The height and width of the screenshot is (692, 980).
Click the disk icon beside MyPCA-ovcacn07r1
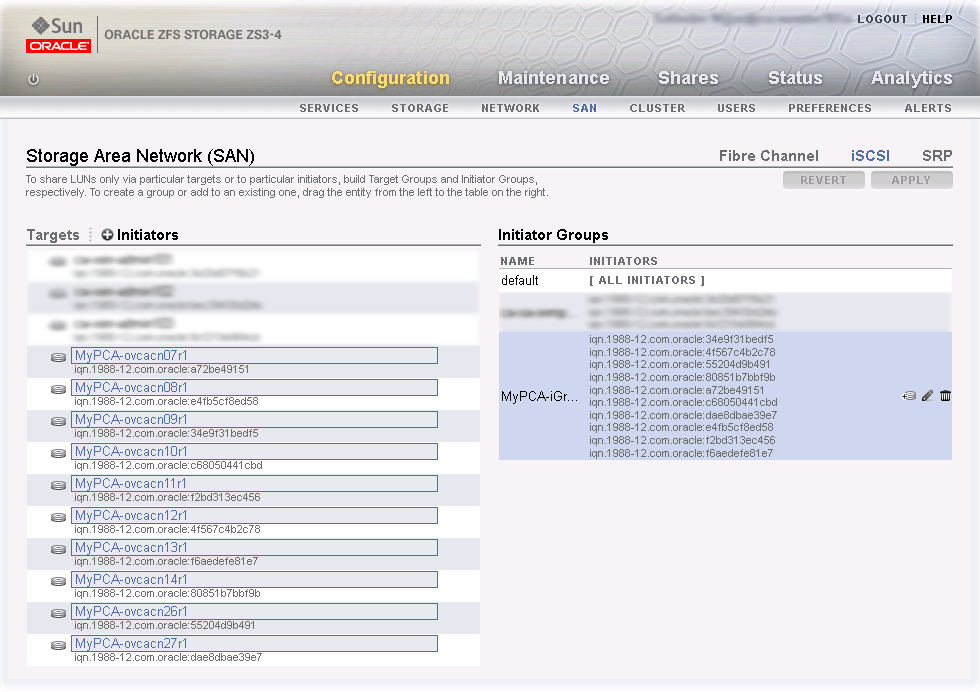click(57, 357)
